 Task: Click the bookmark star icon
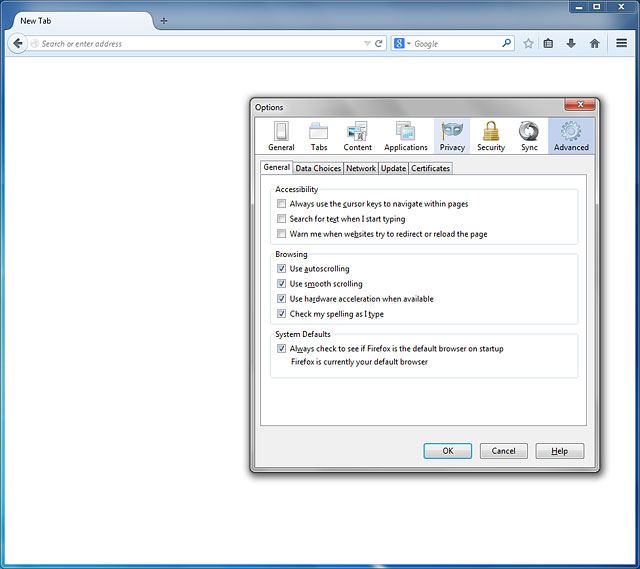coord(528,44)
